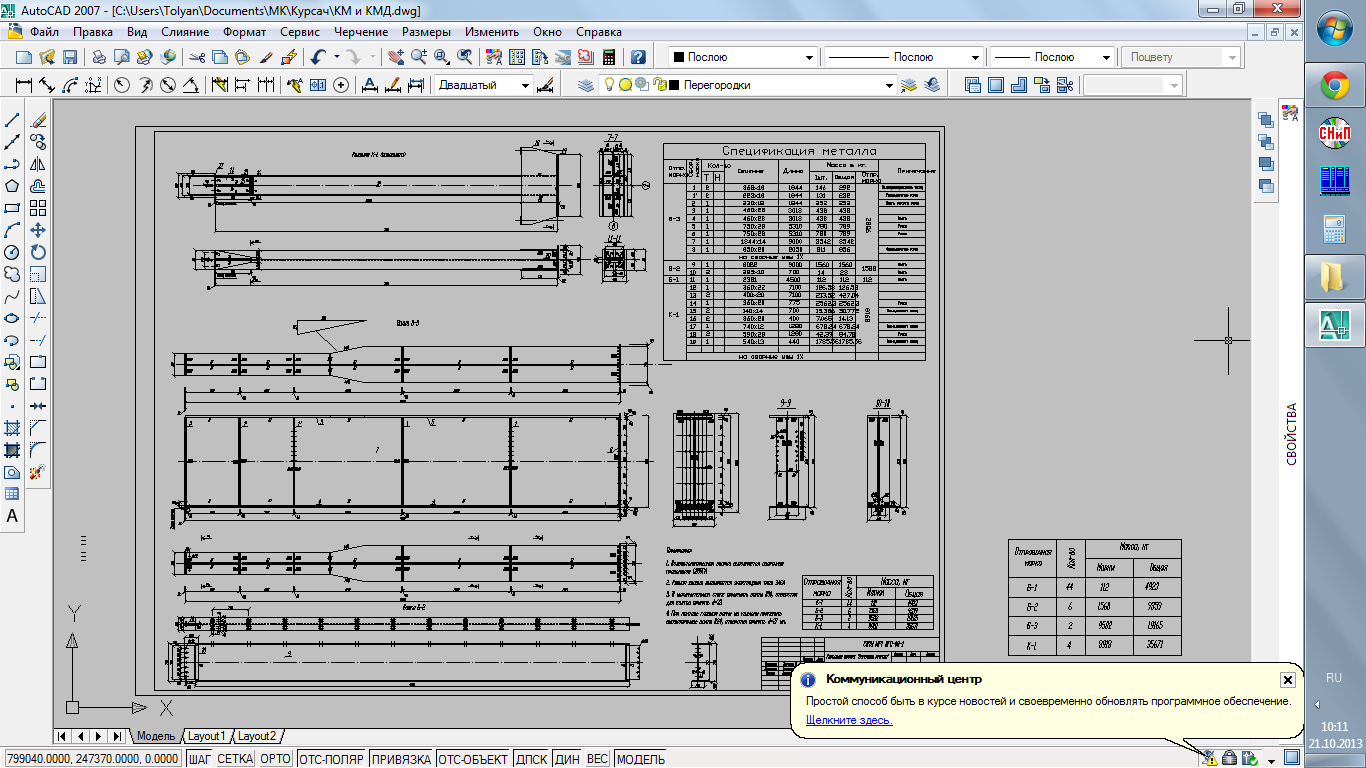Open Chrome from the Windows taskbar
Viewport: 1366px width, 768px height.
point(1334,87)
